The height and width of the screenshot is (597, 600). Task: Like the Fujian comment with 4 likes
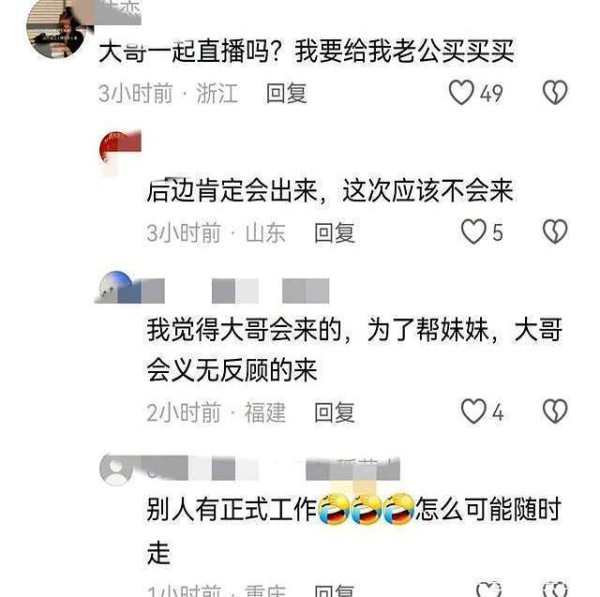[473, 411]
